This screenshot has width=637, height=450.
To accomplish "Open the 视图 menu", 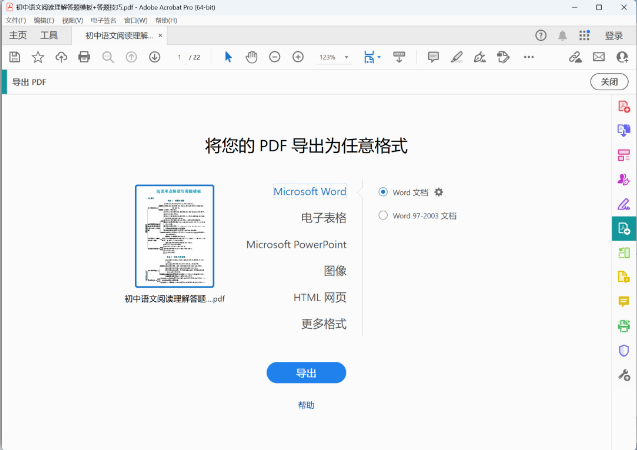I will pos(72,20).
